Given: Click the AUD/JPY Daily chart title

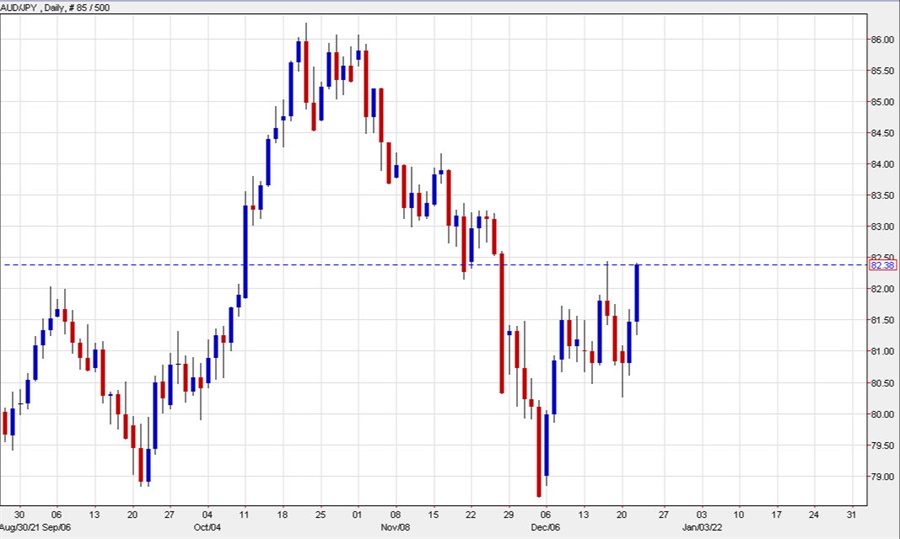Looking at the screenshot, I should pyautogui.click(x=55, y=7).
